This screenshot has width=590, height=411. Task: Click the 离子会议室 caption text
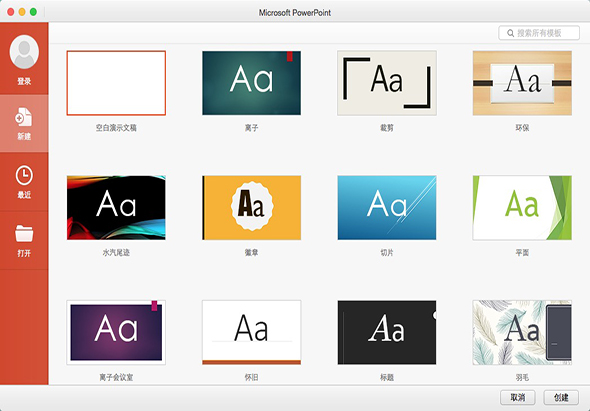click(x=116, y=377)
